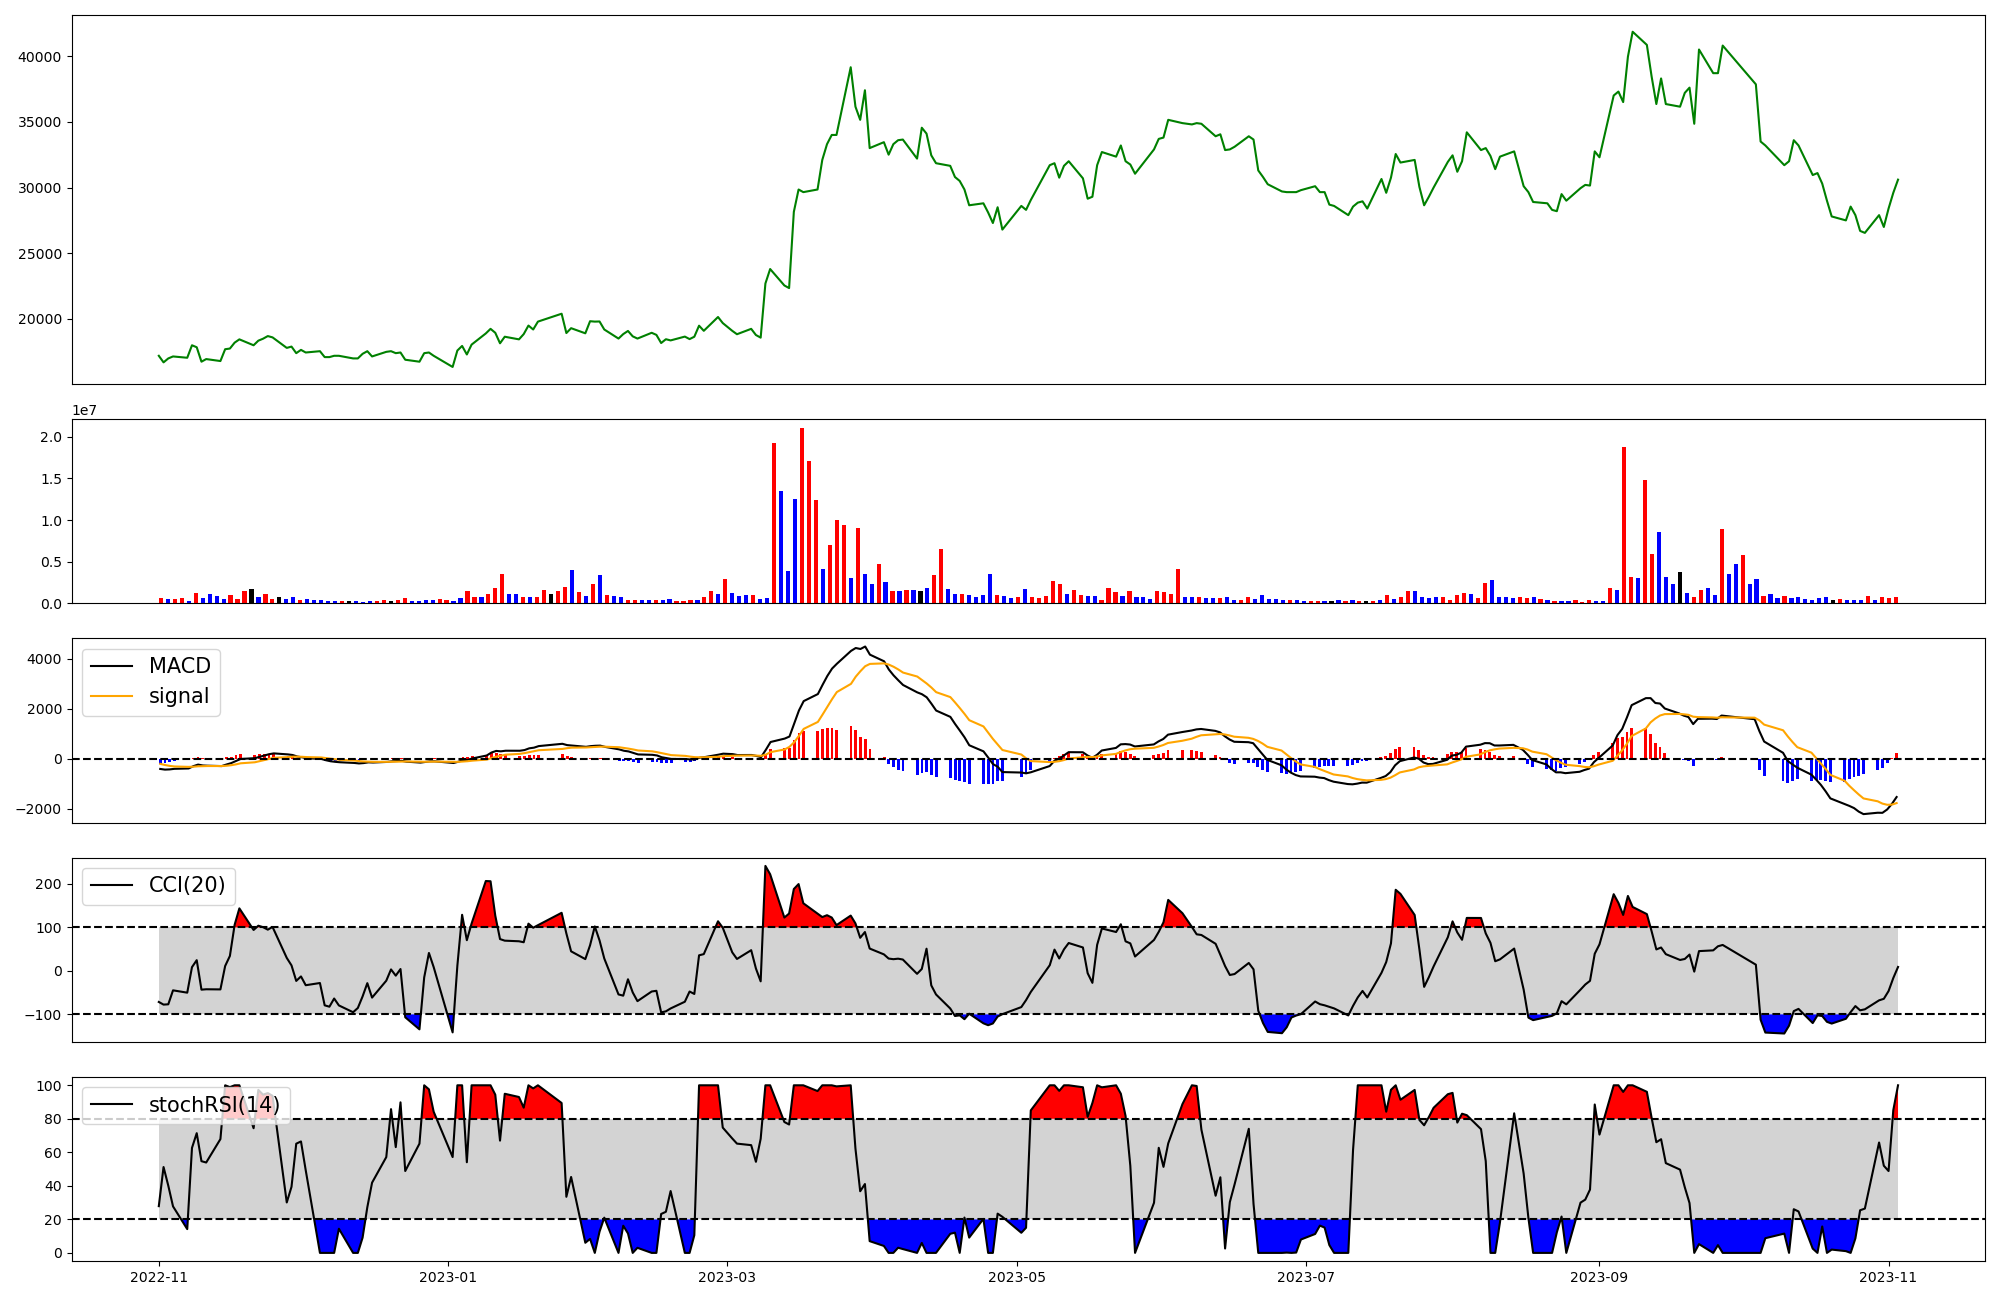Click the CCI(20) legend label
The width and height of the screenshot is (2000, 1300).
[x=186, y=885]
